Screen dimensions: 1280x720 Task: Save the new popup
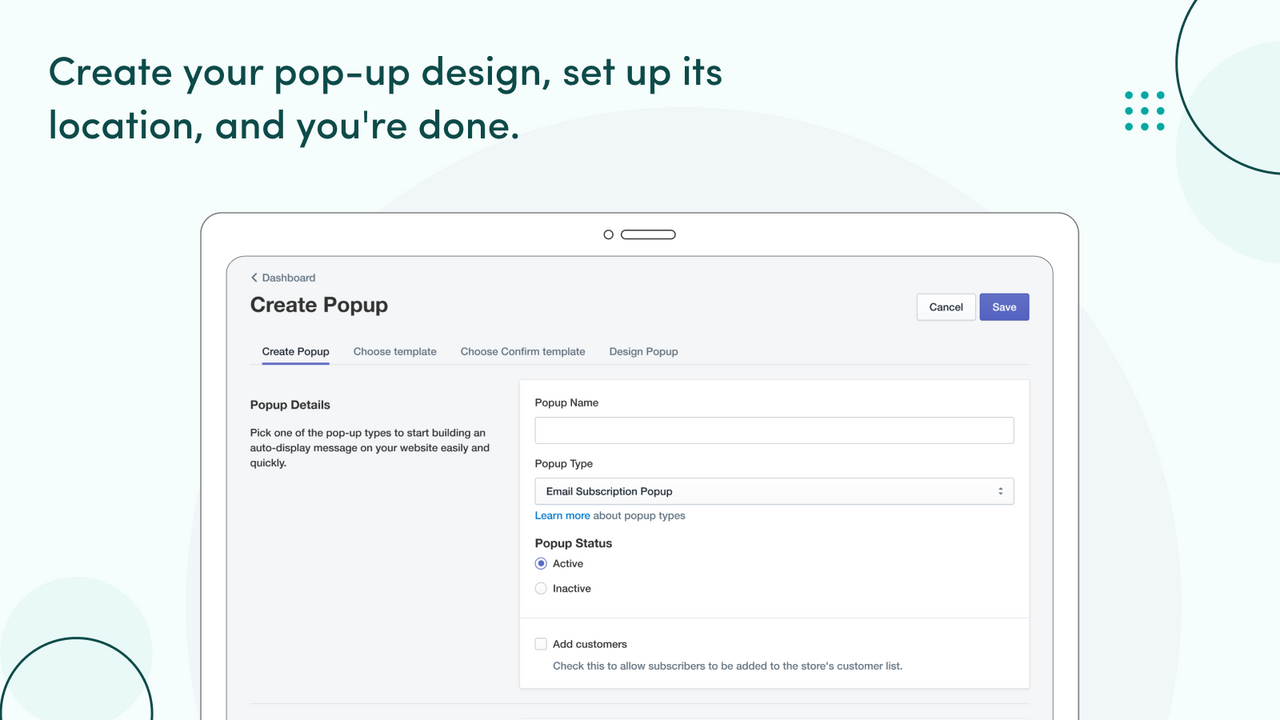[1004, 306]
